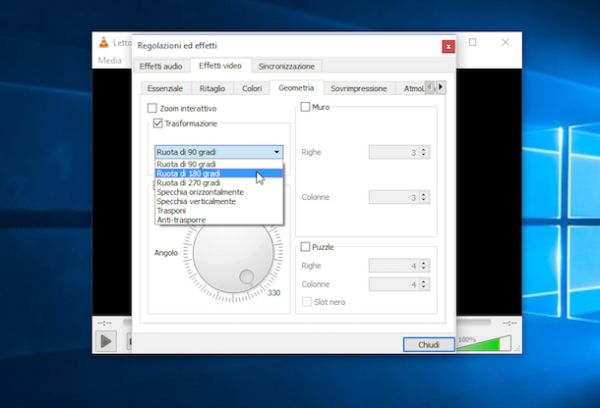Click the Chiudi button
The image size is (600, 408).
point(429,344)
